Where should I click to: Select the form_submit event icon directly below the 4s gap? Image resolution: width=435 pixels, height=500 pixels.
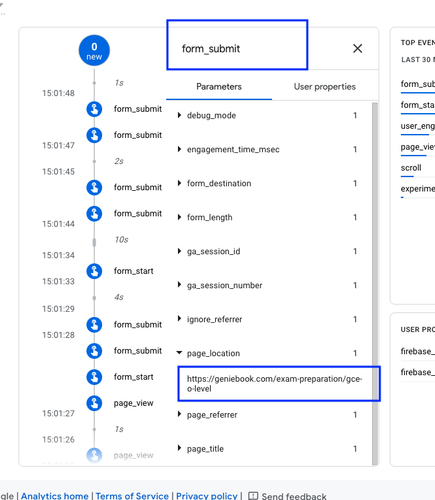[x=94, y=325]
